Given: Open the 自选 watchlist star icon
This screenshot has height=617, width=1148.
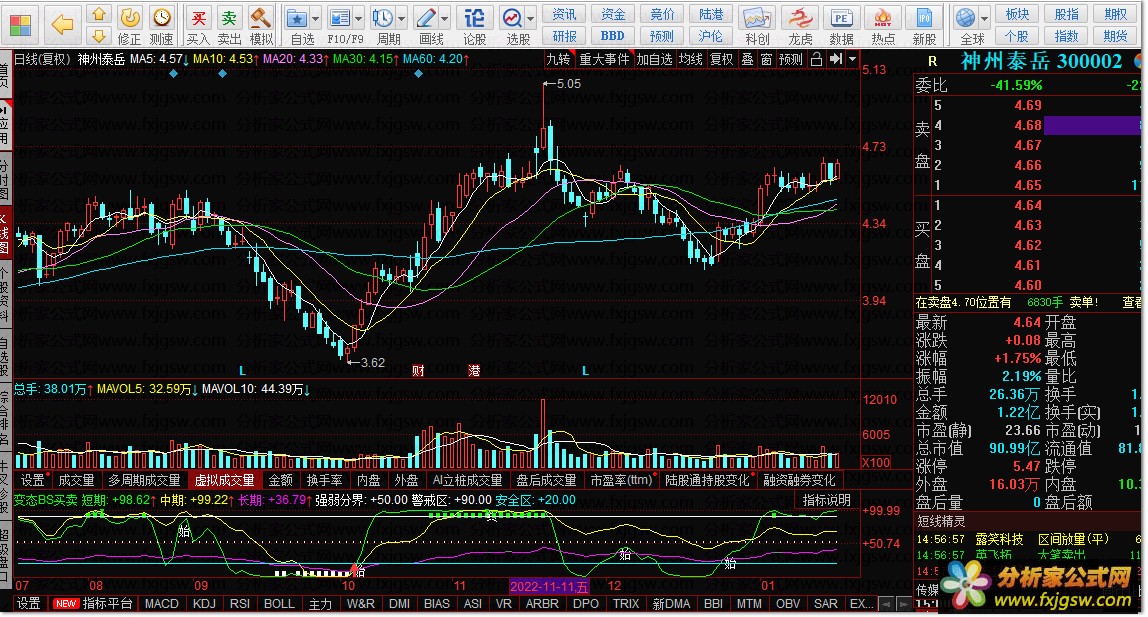Looking at the screenshot, I should click(297, 18).
